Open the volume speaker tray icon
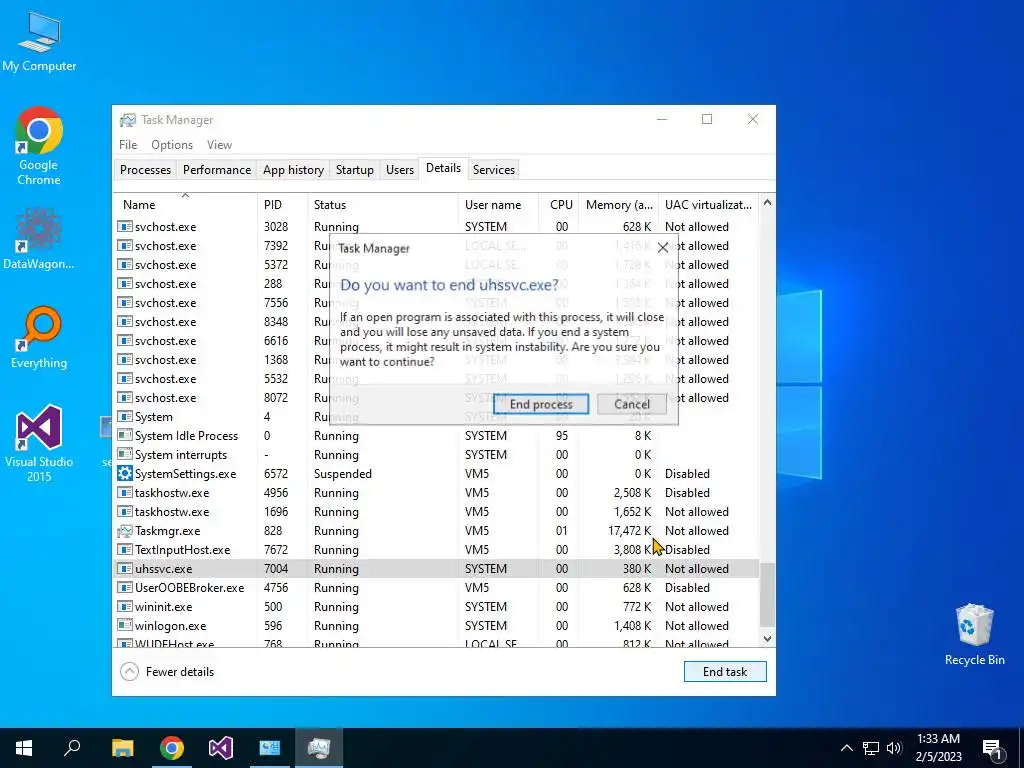Image resolution: width=1024 pixels, height=768 pixels. click(894, 748)
